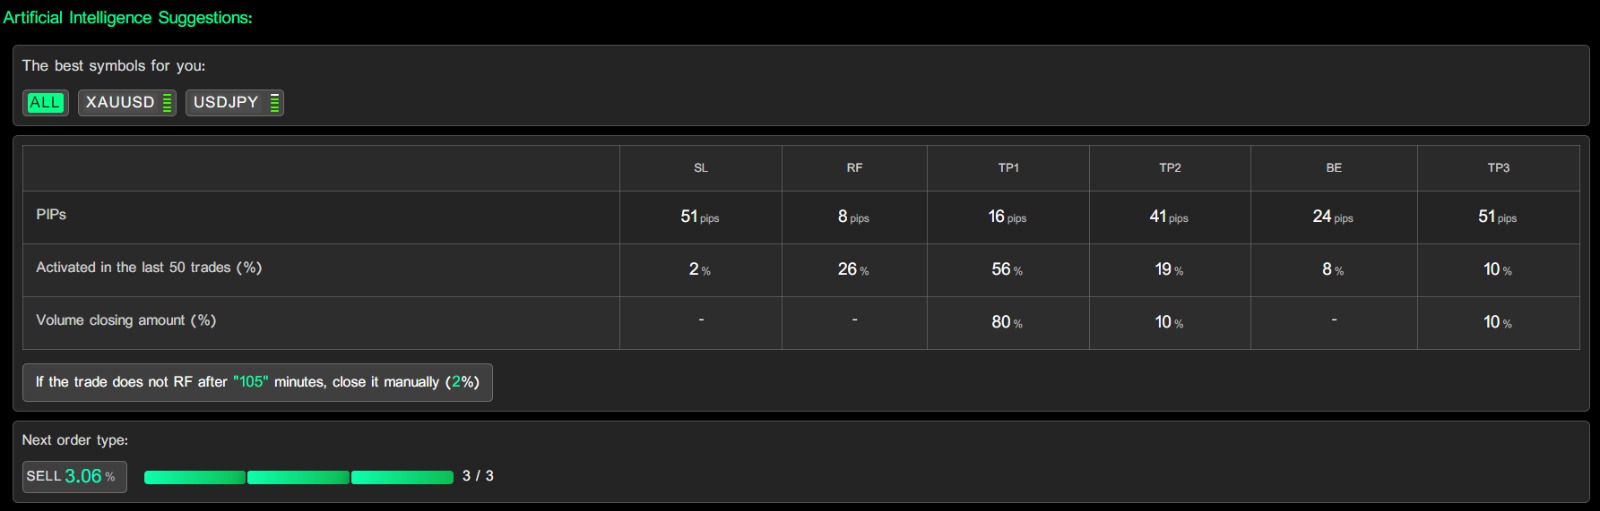1600x511 pixels.
Task: Click the signal-strength bars icon on XAUUSD
Action: (x=167, y=103)
